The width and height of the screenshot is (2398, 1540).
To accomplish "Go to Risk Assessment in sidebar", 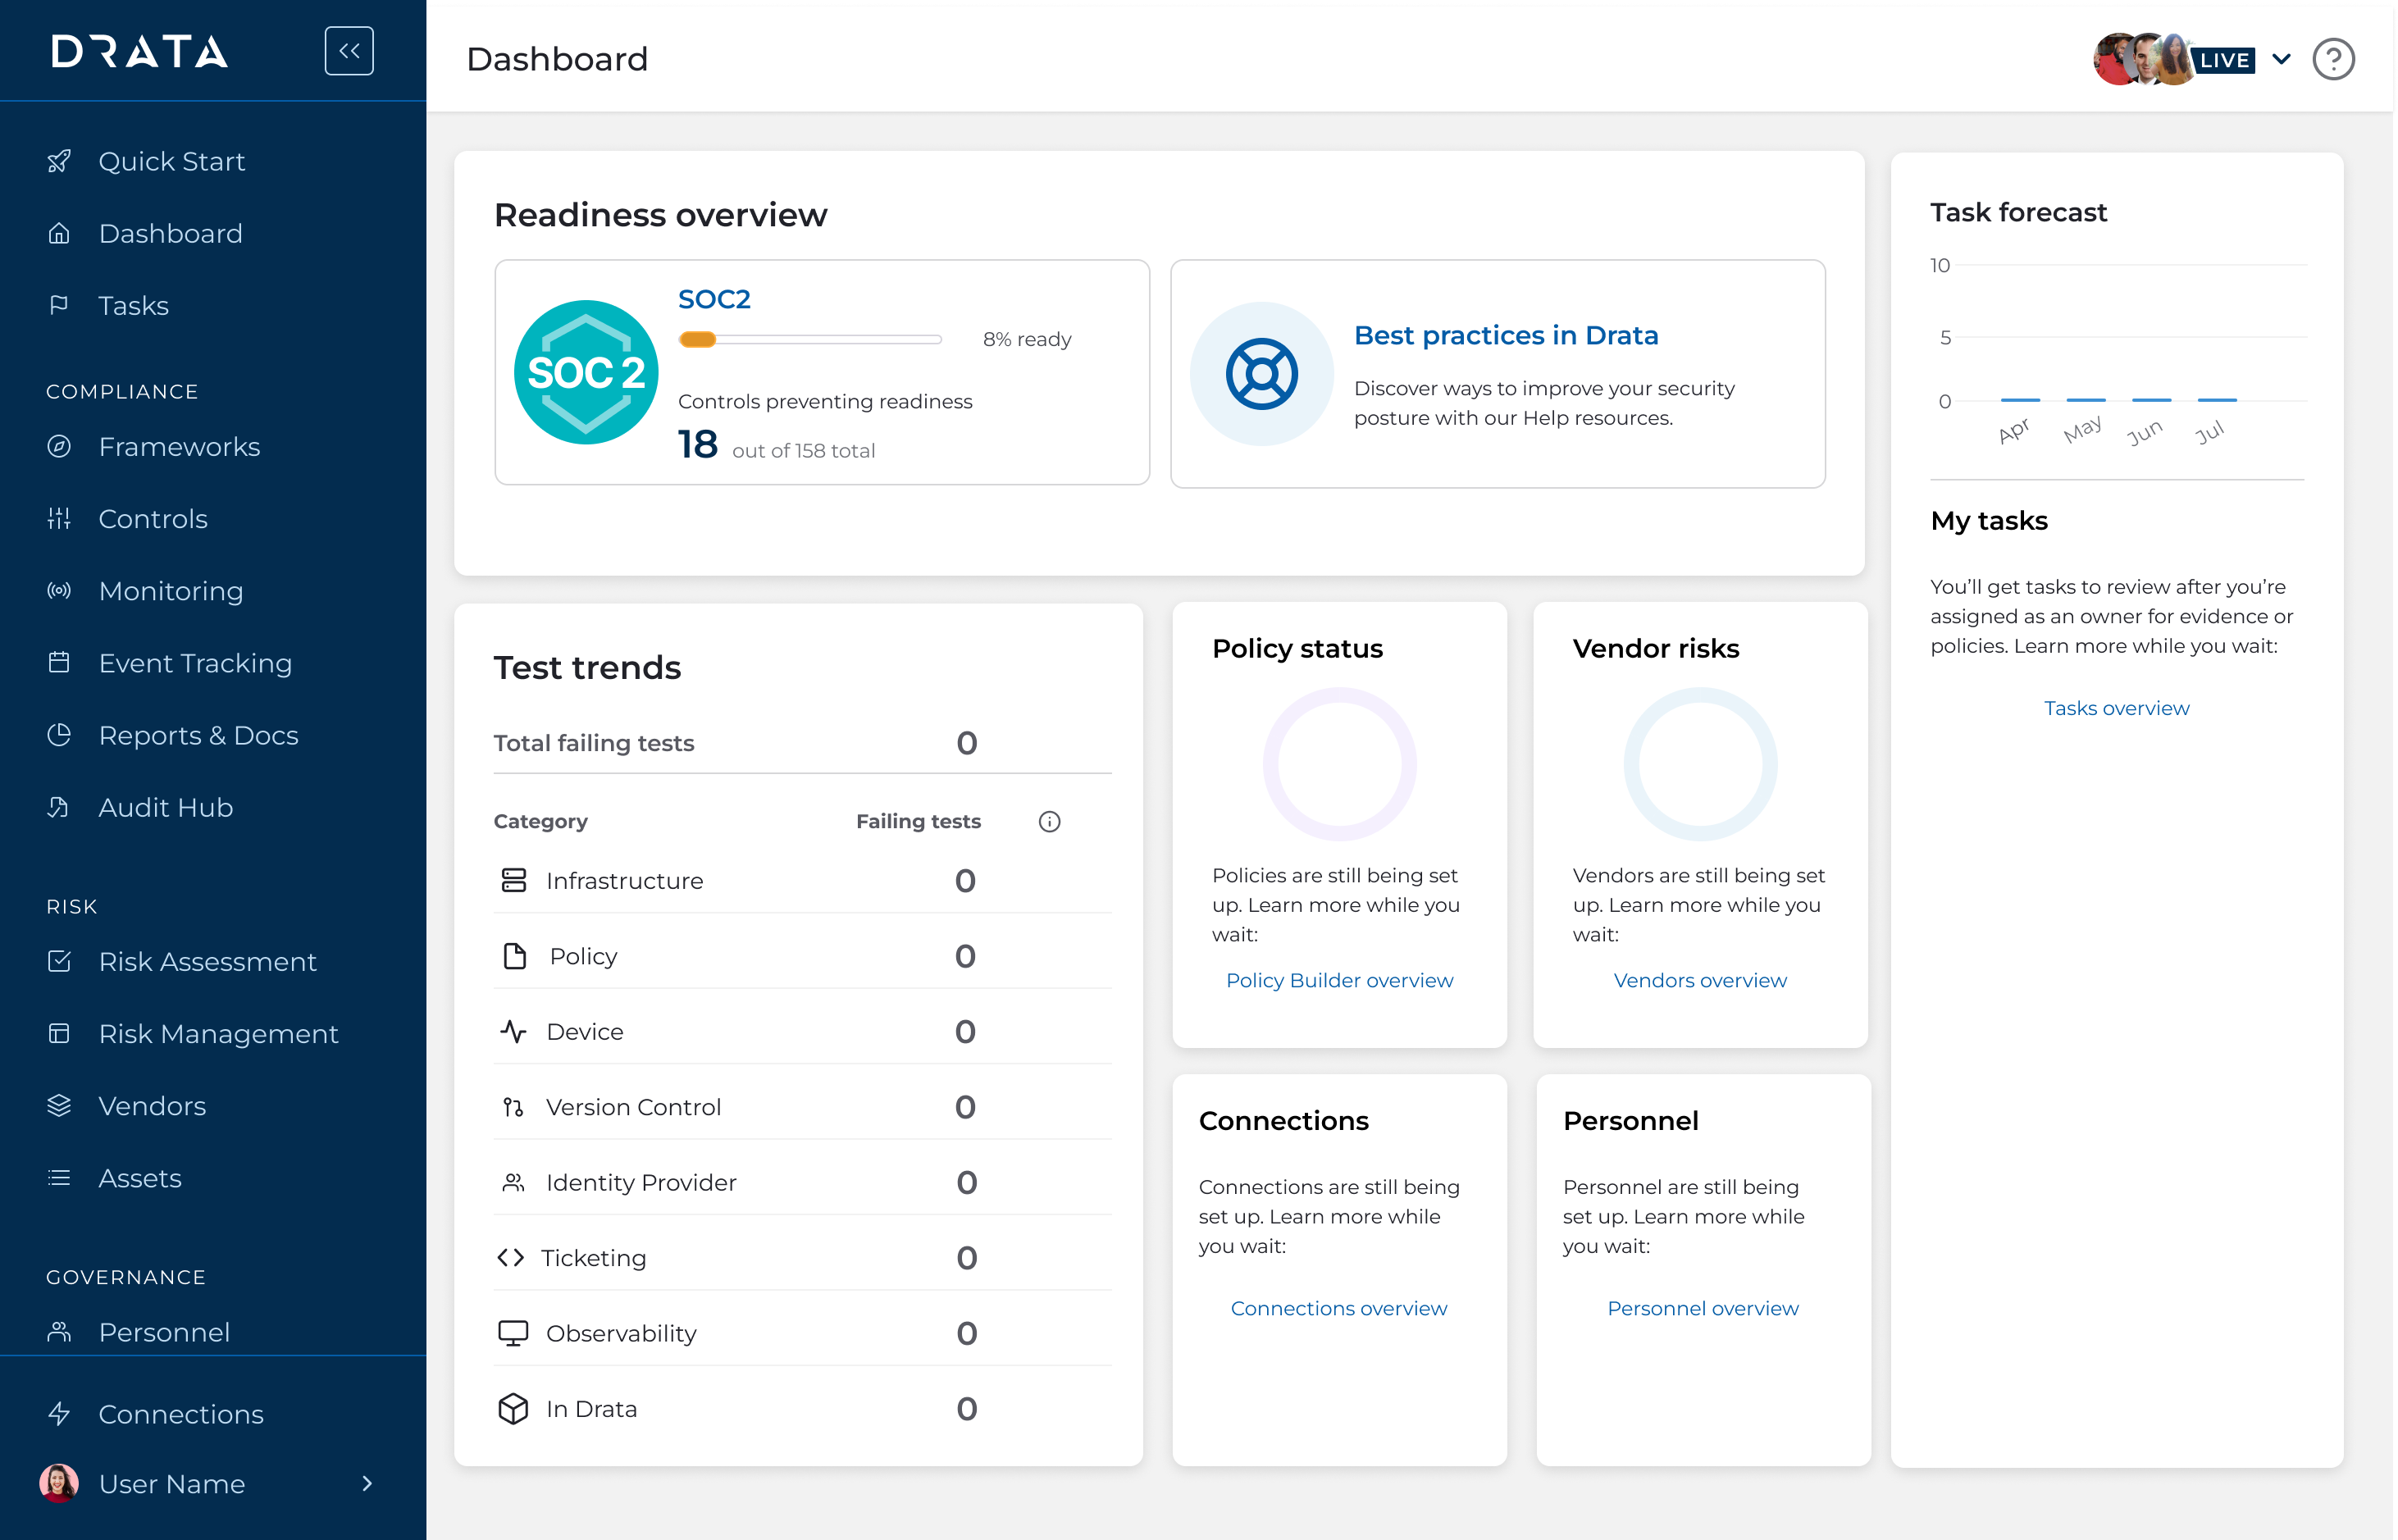I will [207, 961].
